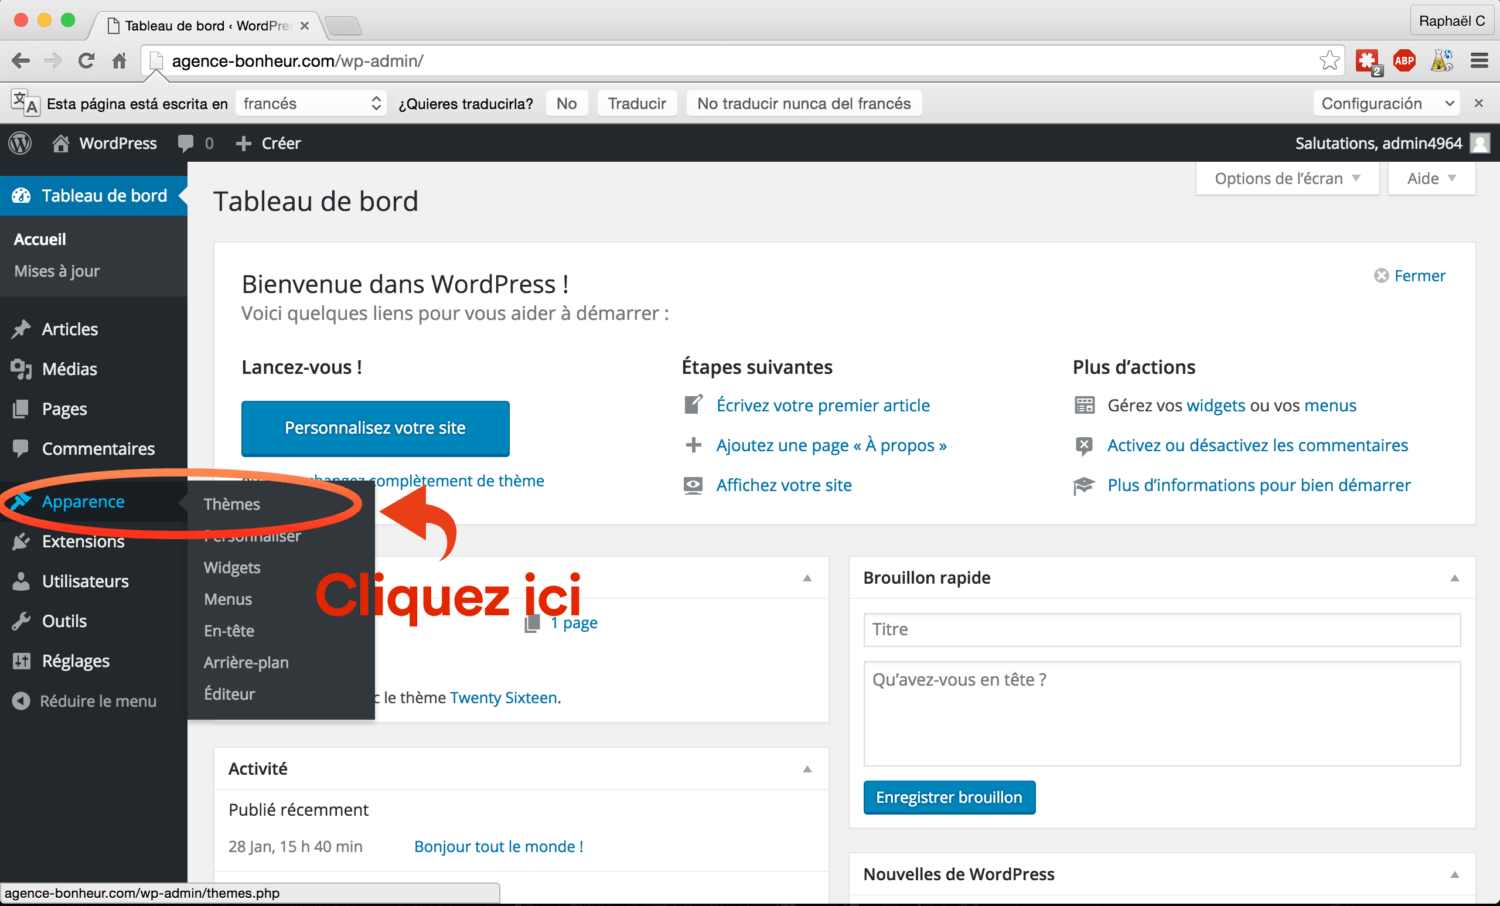
Task: Open the red puzzle extension icon
Action: pyautogui.click(x=1367, y=61)
